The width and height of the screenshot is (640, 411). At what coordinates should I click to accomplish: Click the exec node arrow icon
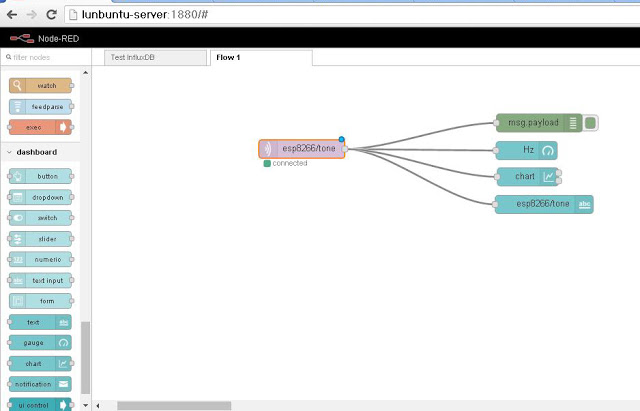click(x=63, y=127)
